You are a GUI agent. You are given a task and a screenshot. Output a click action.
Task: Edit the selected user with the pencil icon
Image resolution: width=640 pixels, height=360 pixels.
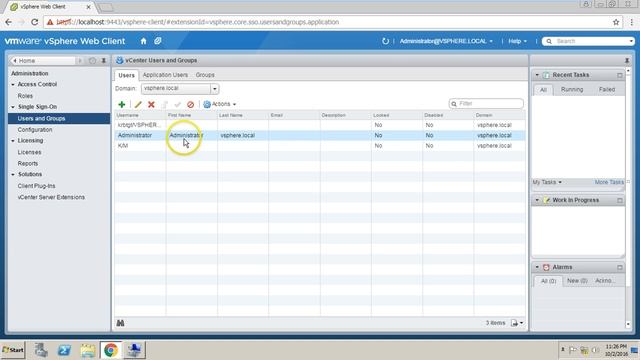[138, 104]
